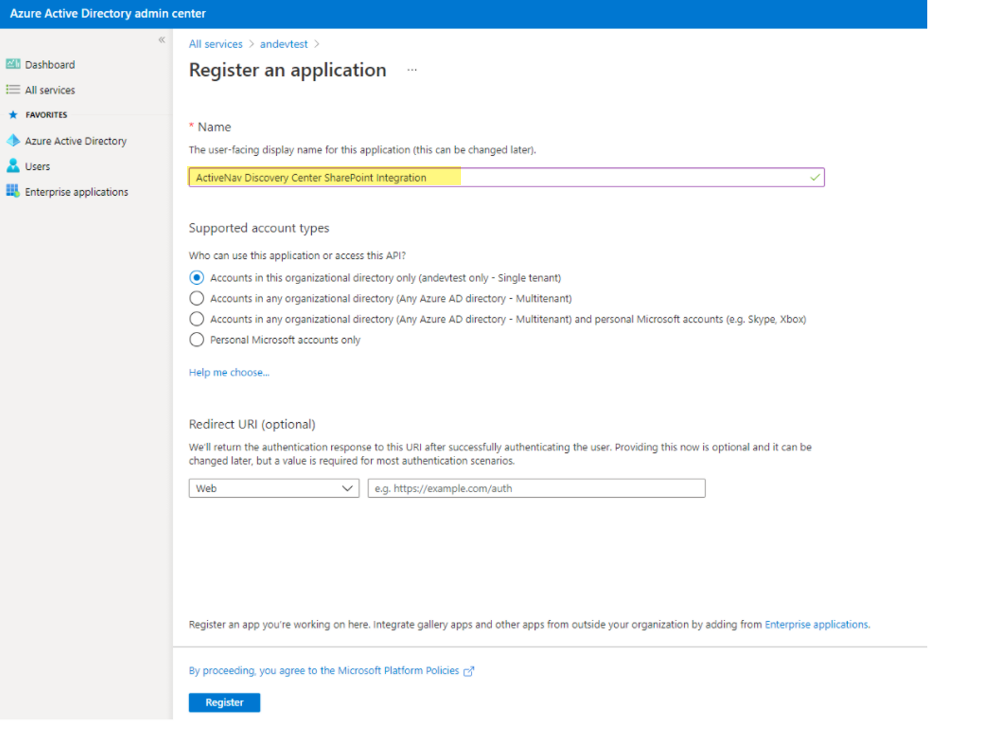Click the FAVORITES star icon
The image size is (995, 736).
click(12, 114)
